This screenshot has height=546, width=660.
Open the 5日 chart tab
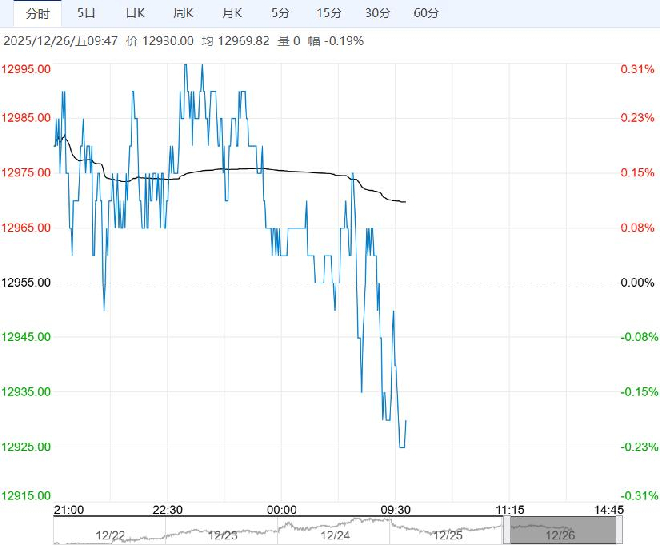point(88,13)
